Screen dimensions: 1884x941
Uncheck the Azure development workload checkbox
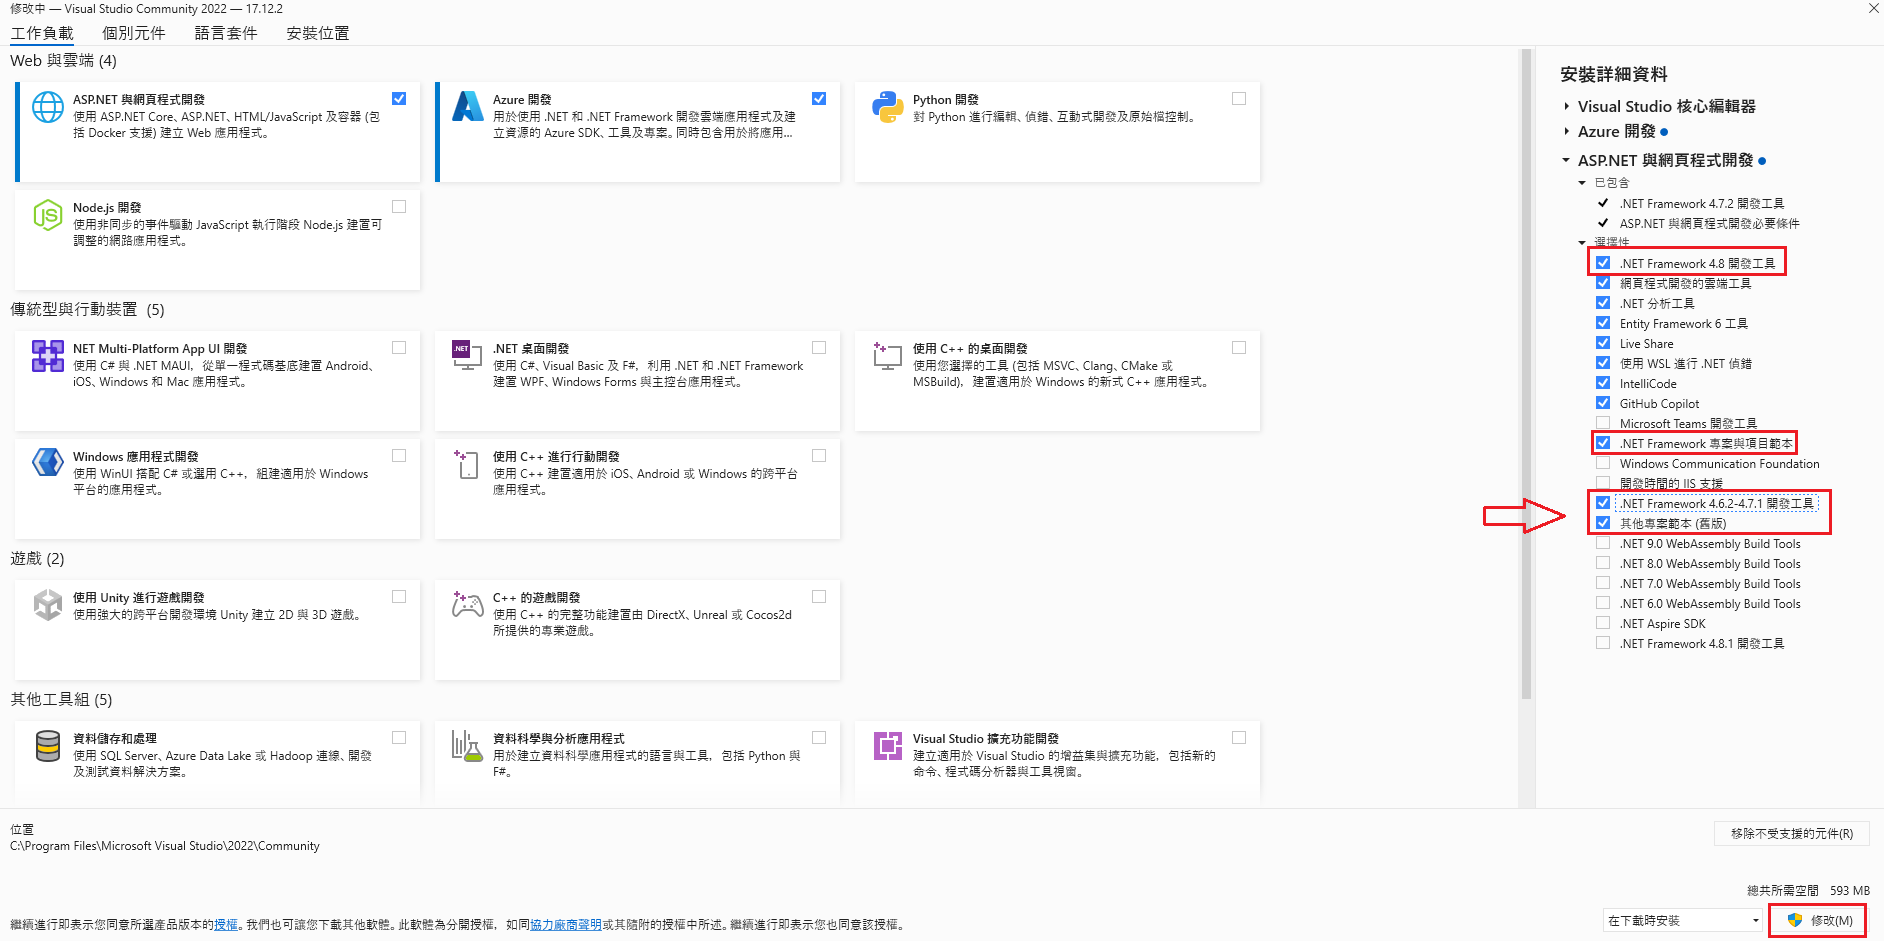click(x=819, y=98)
